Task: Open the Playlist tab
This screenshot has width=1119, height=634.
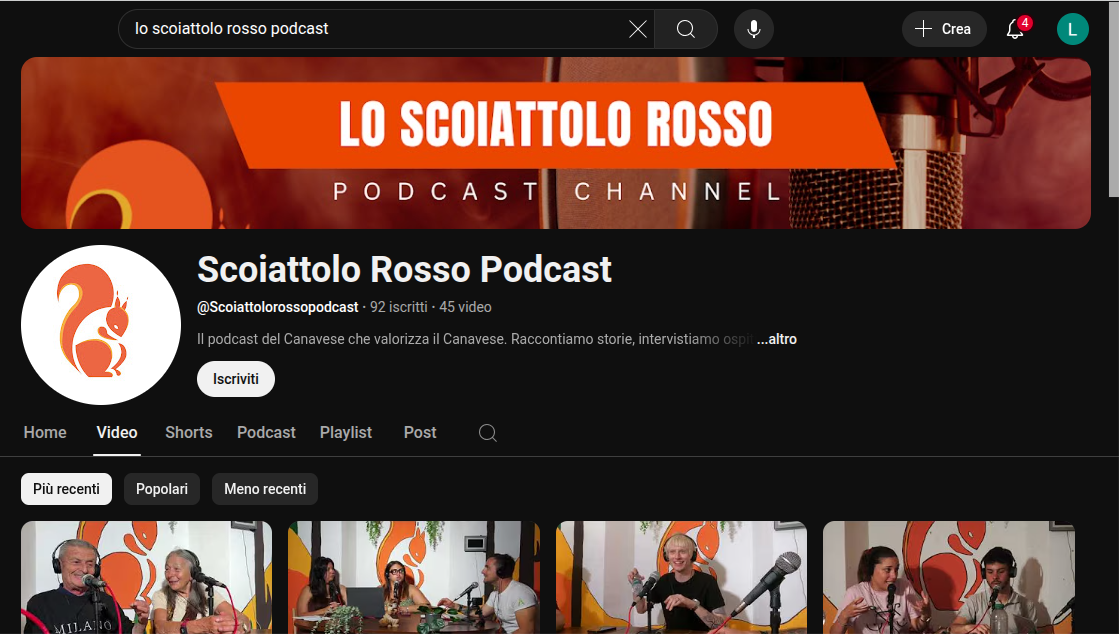Action: coord(346,433)
